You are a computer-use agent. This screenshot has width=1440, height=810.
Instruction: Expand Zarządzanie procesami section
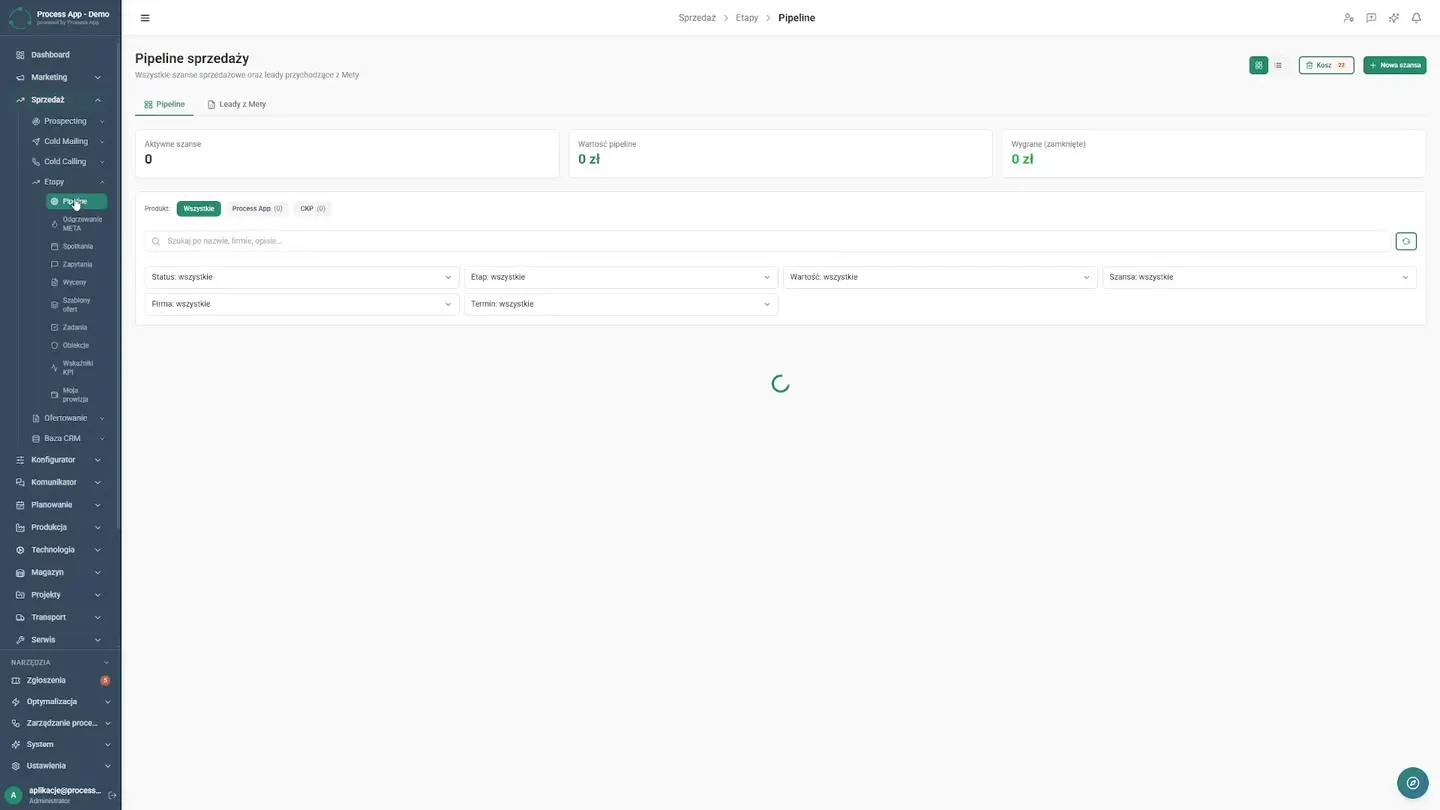tap(60, 723)
